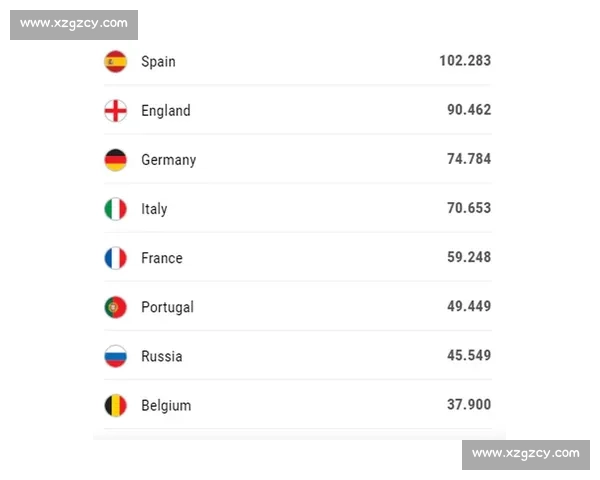Select the Germany flag icon
The width and height of the screenshot is (600, 480).
[116, 159]
